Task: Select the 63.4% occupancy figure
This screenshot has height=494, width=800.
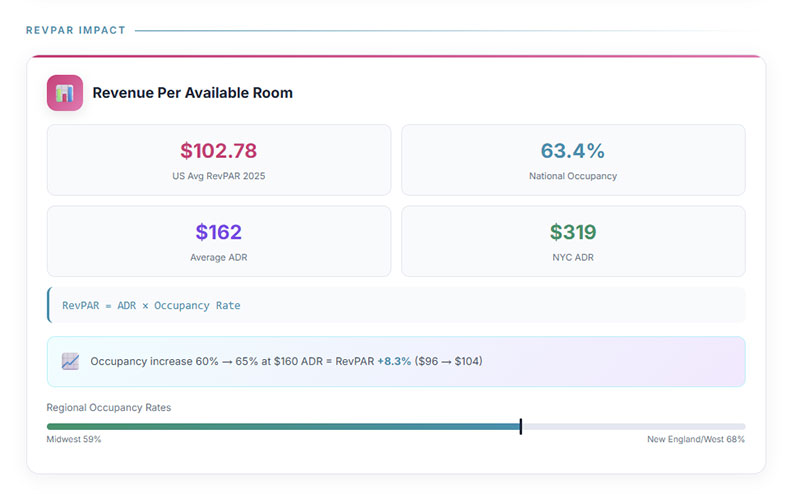Action: pos(572,151)
